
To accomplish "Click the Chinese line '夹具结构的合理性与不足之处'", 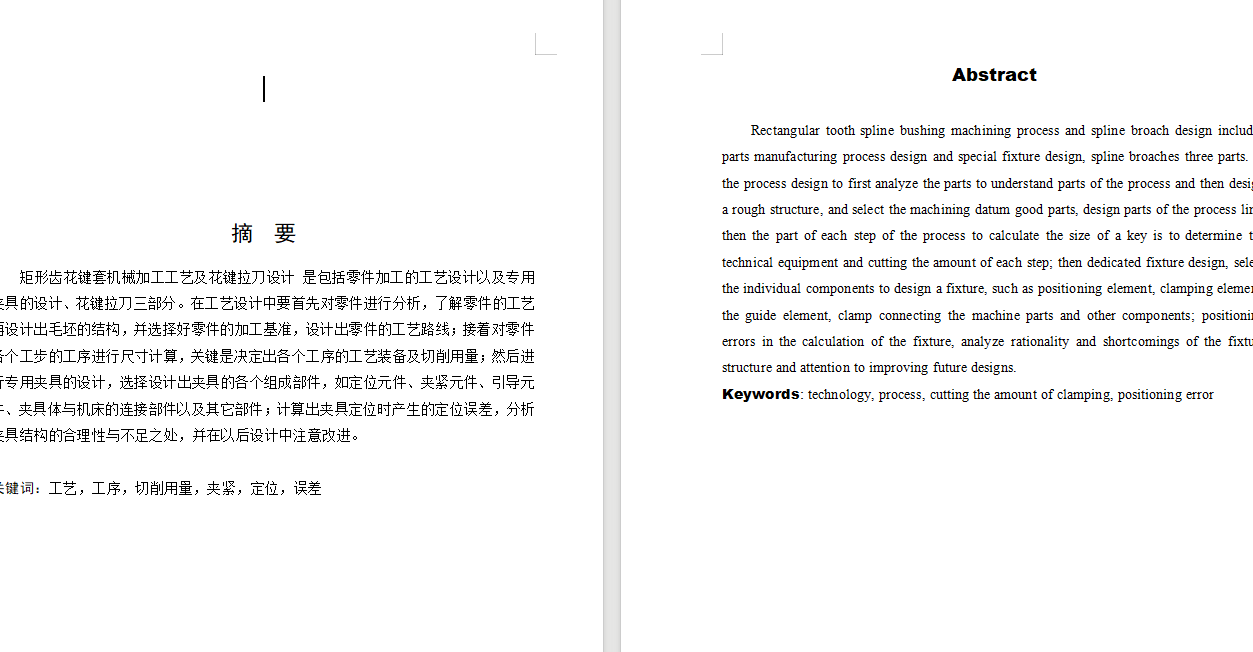I will point(180,435).
